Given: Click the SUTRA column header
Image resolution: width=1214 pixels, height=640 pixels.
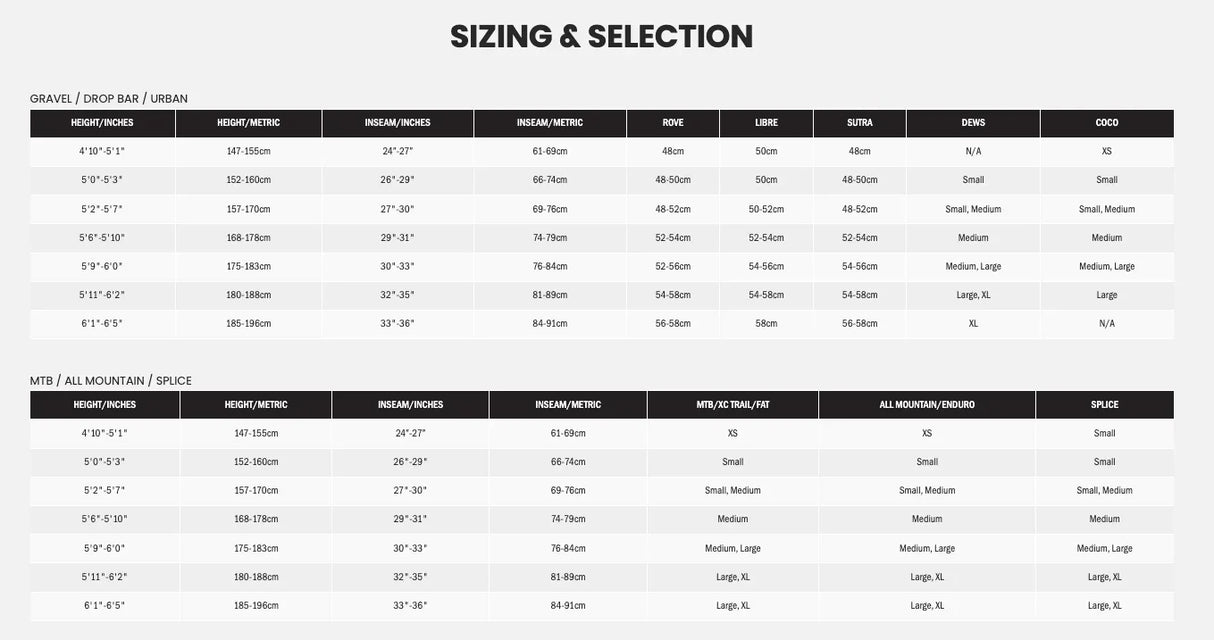Looking at the screenshot, I should tap(860, 123).
